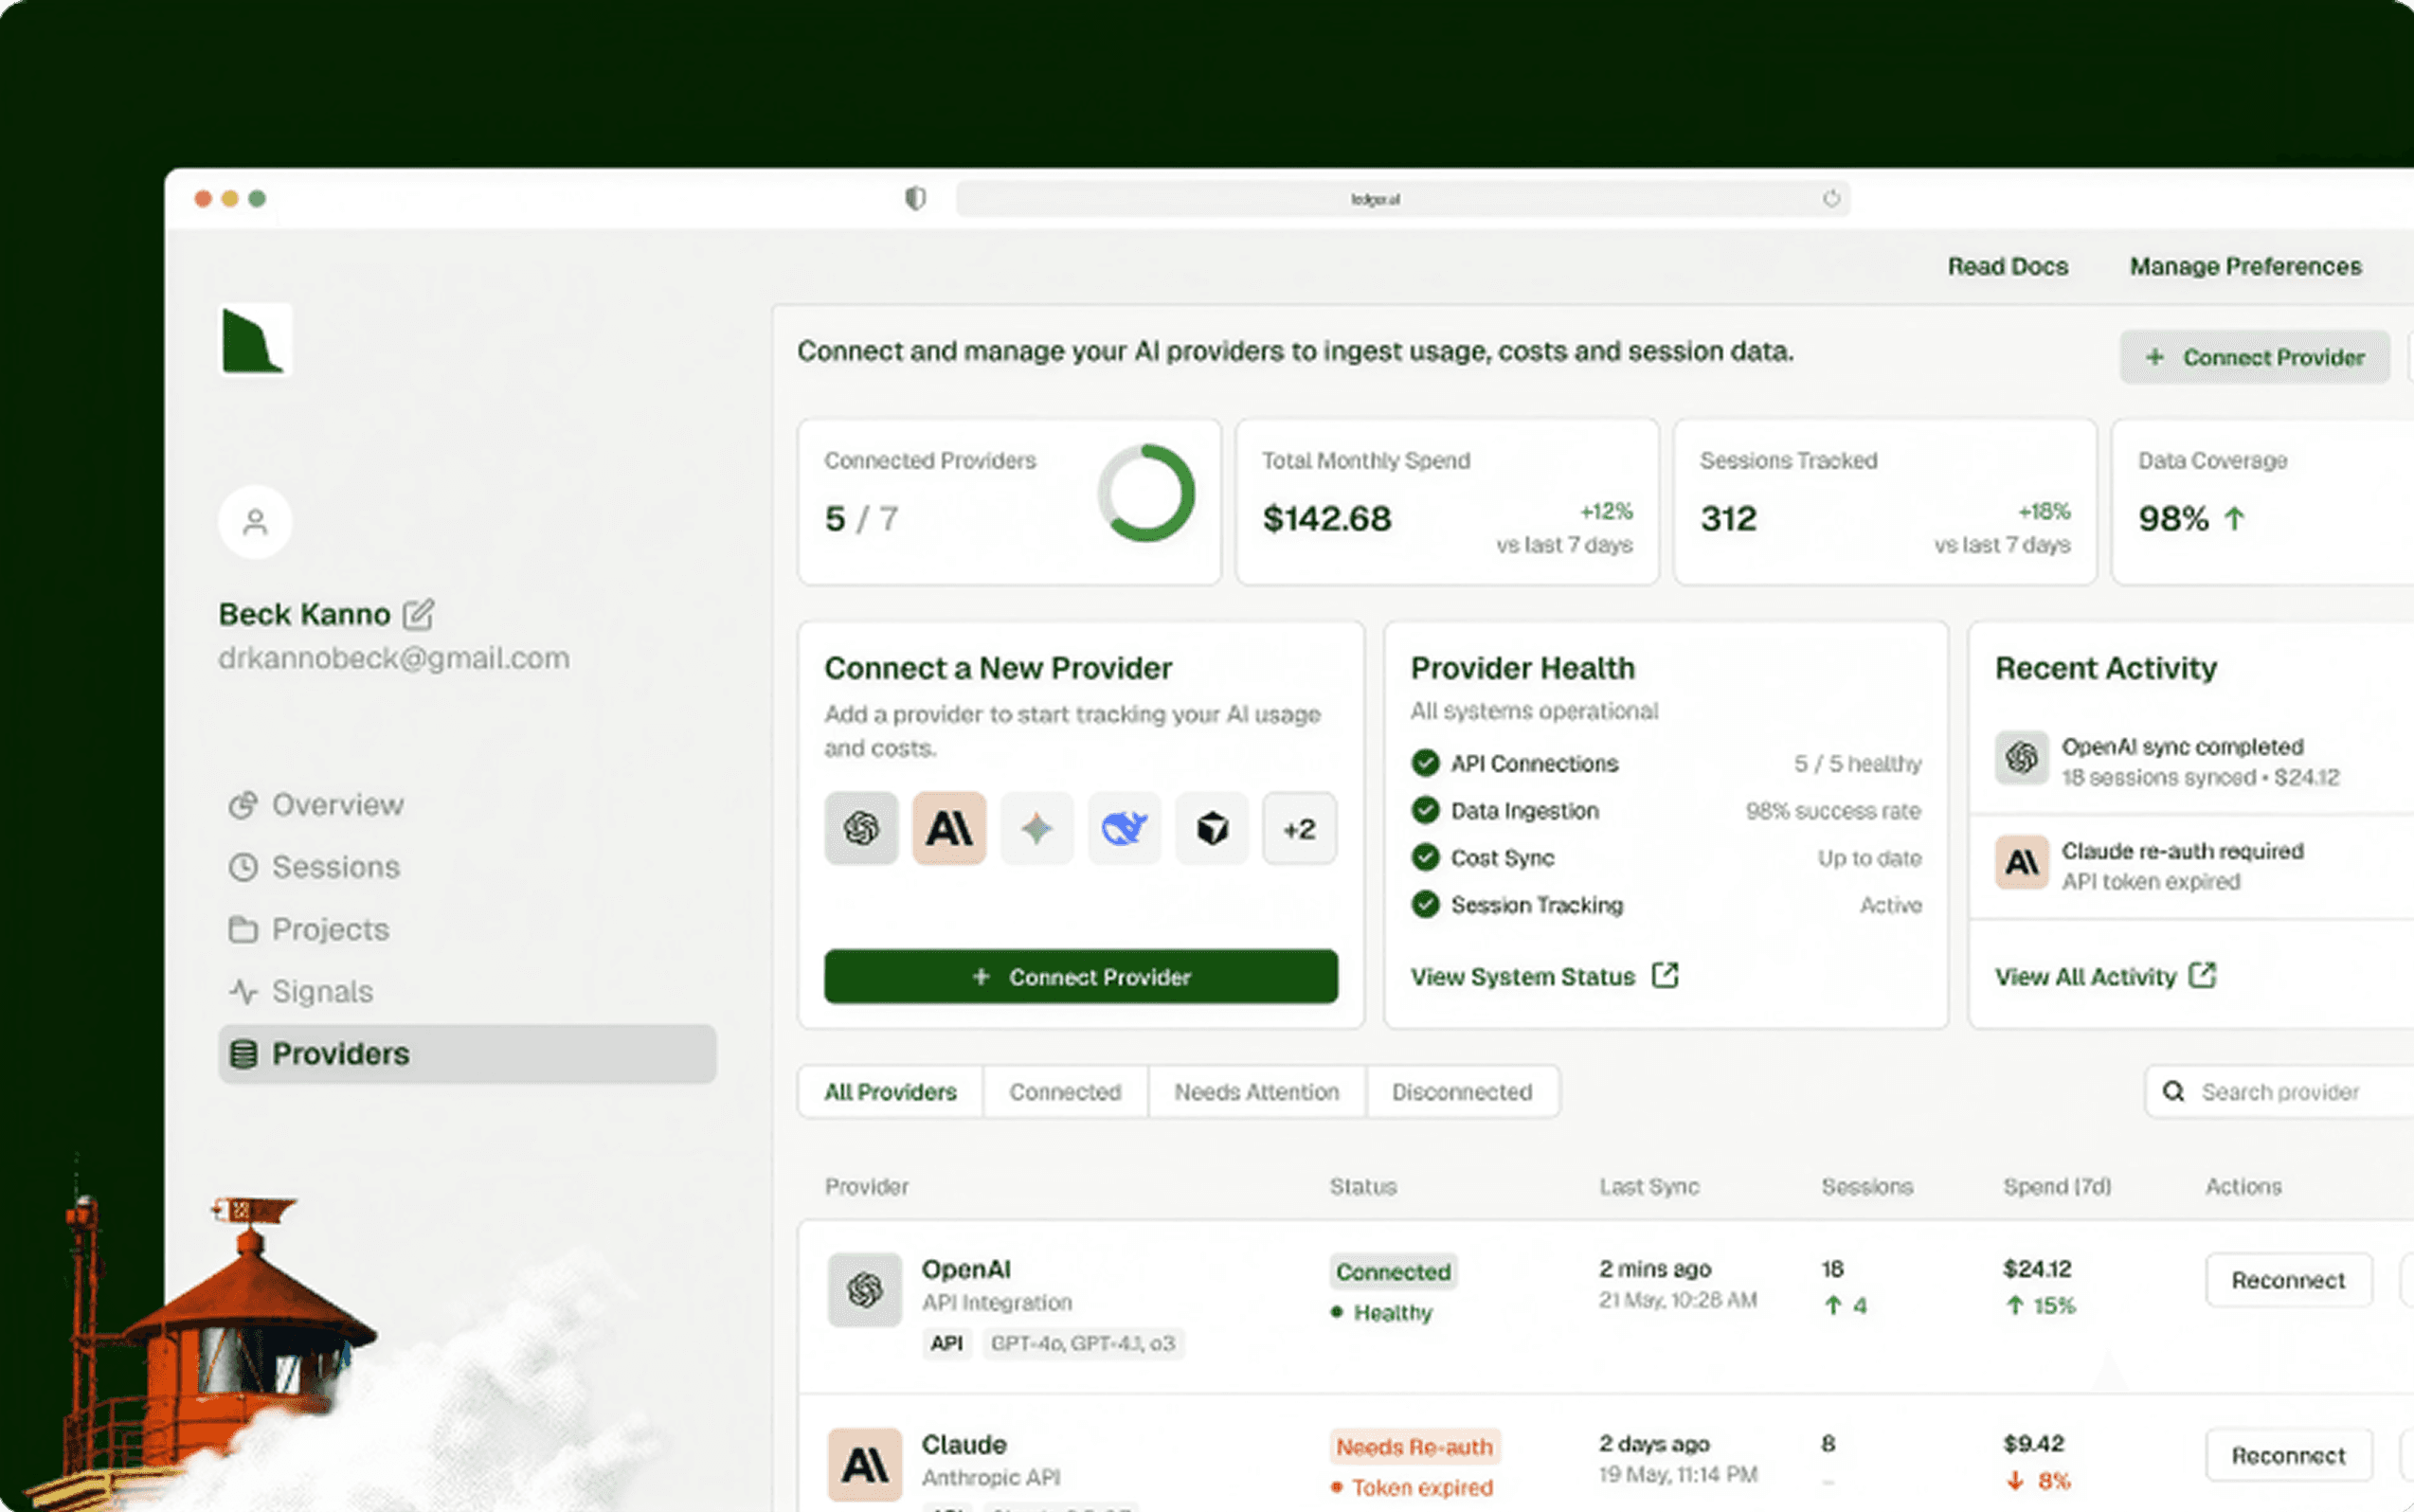The width and height of the screenshot is (2414, 1512).
Task: Click the top-right Connect Provider button
Action: 2254,357
